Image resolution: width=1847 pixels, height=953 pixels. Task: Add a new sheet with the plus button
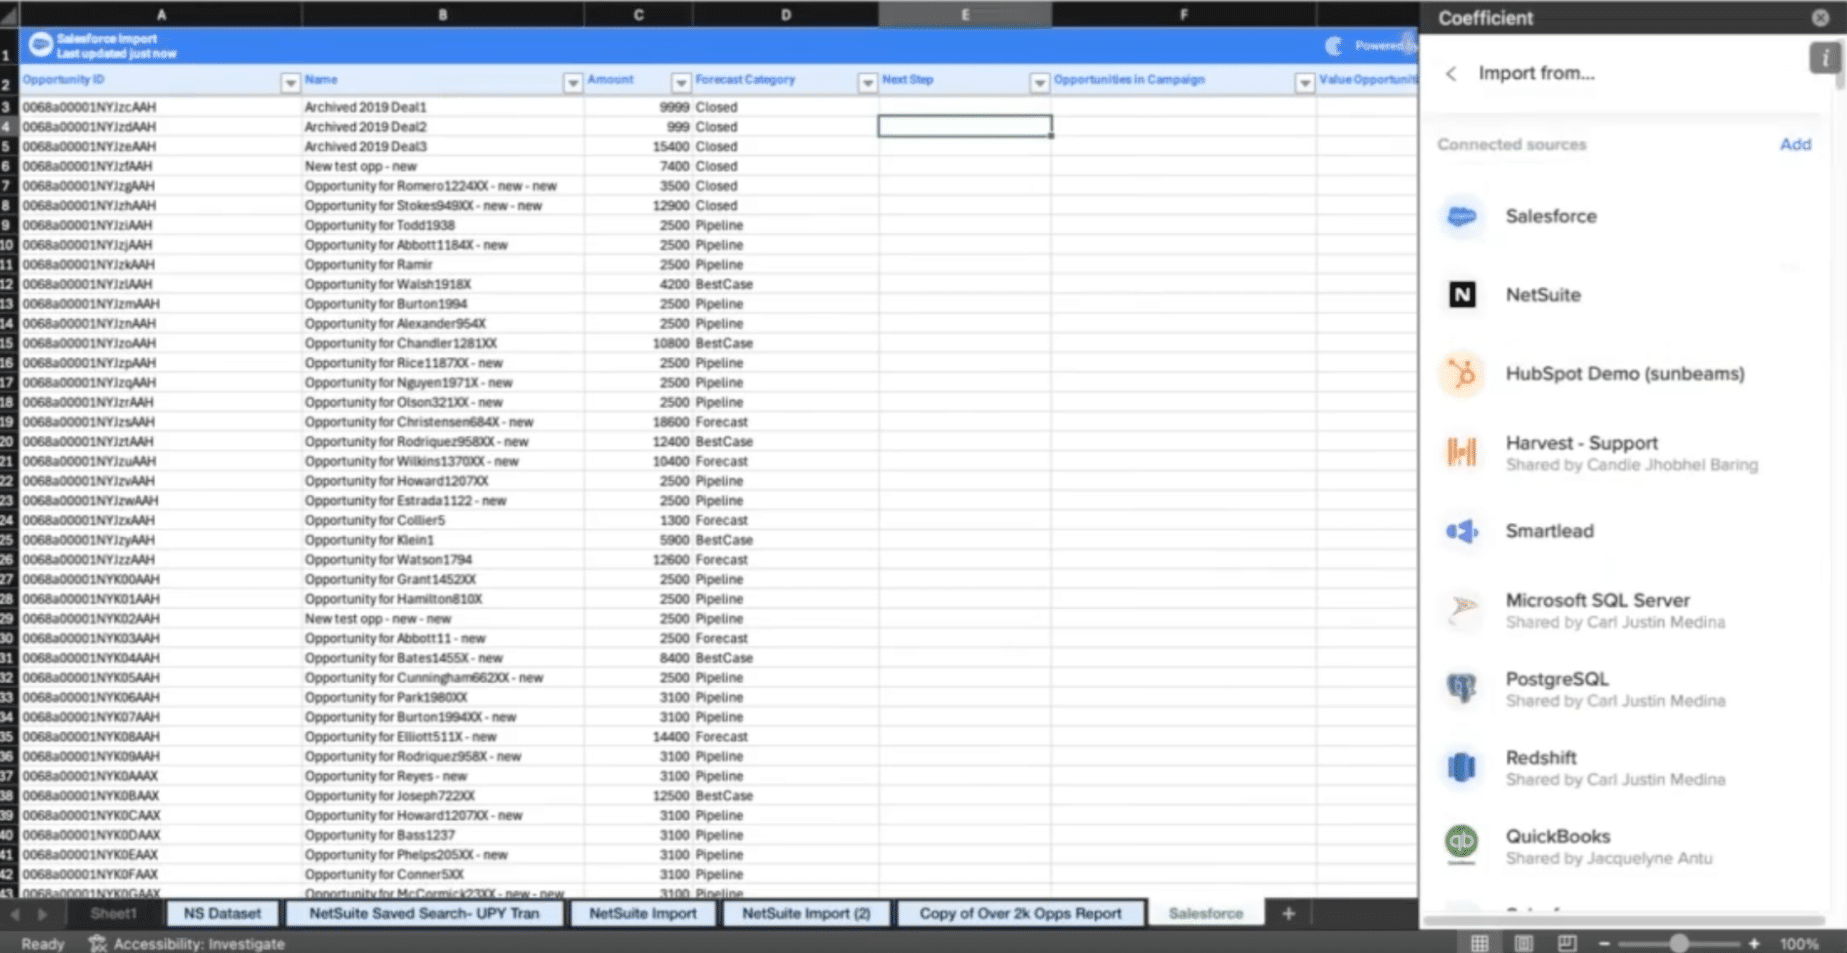click(x=1288, y=913)
